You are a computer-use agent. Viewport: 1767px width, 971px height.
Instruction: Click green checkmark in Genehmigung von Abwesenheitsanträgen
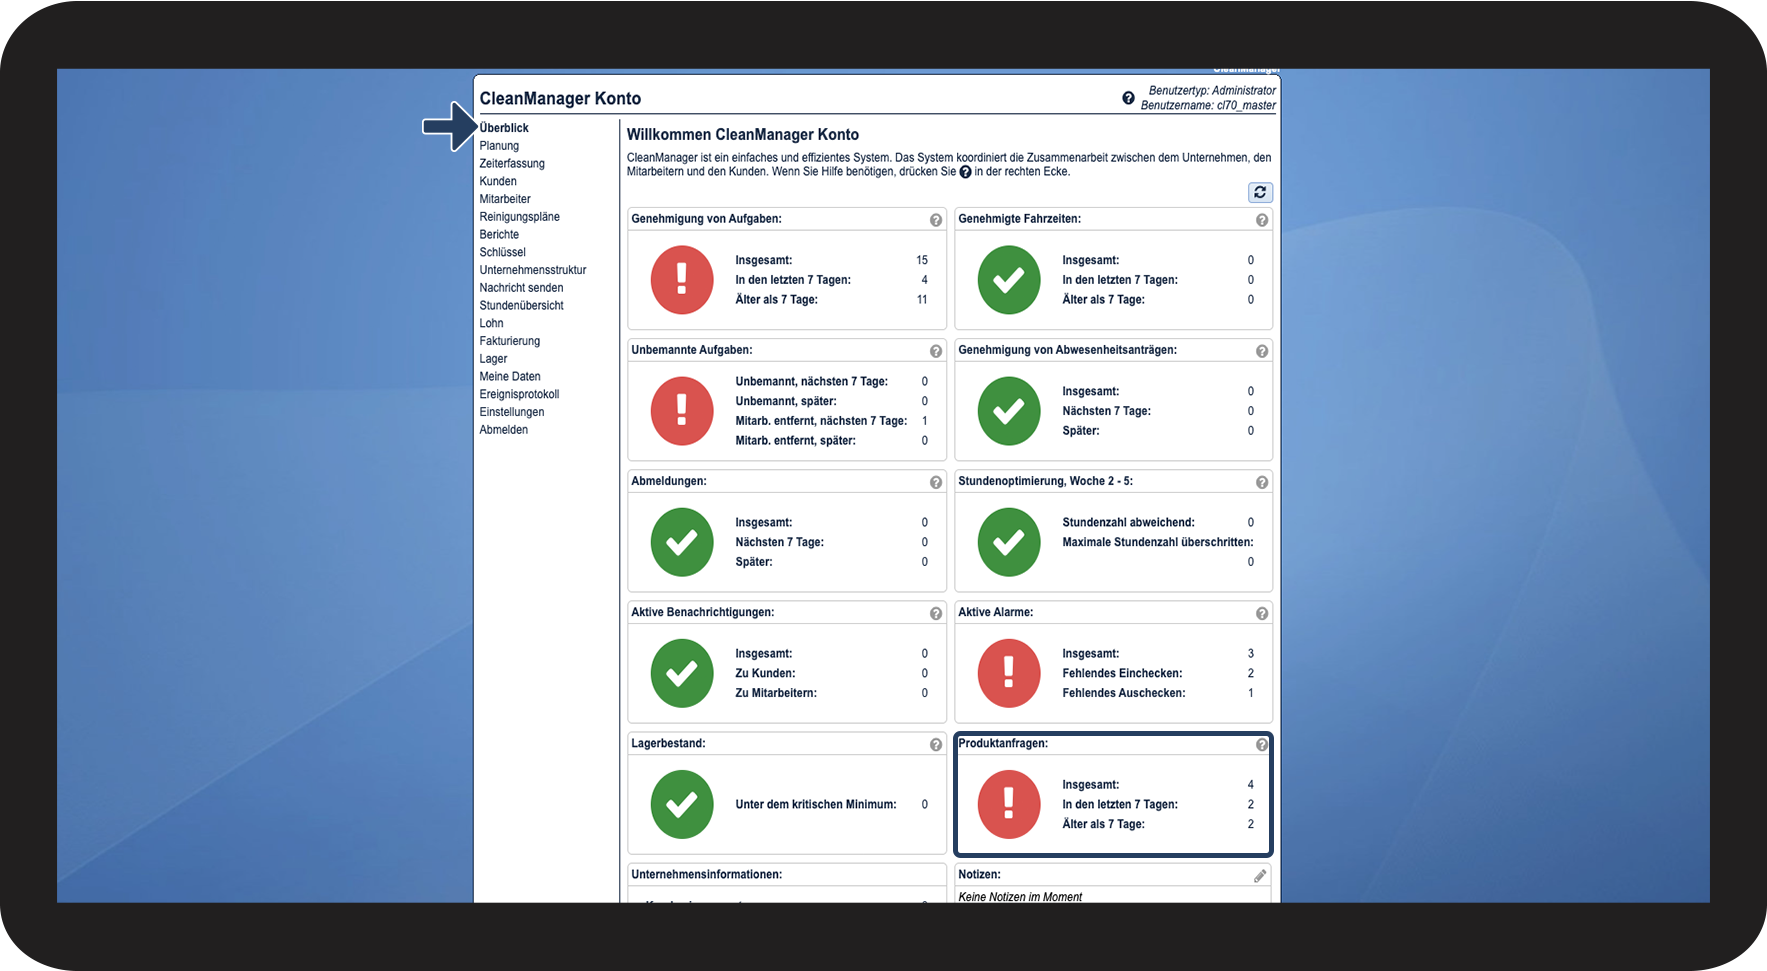(x=1009, y=411)
